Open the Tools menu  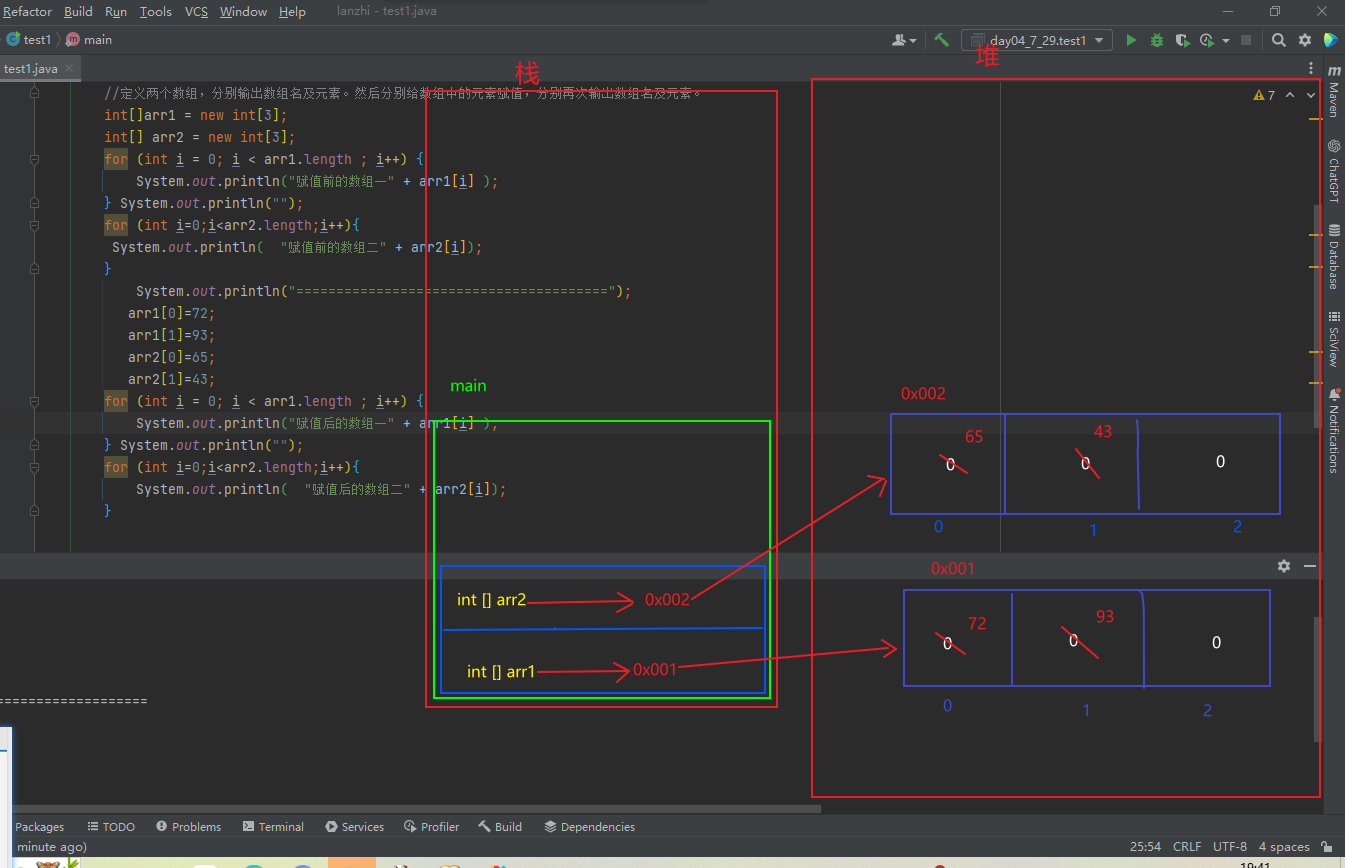[x=156, y=11]
